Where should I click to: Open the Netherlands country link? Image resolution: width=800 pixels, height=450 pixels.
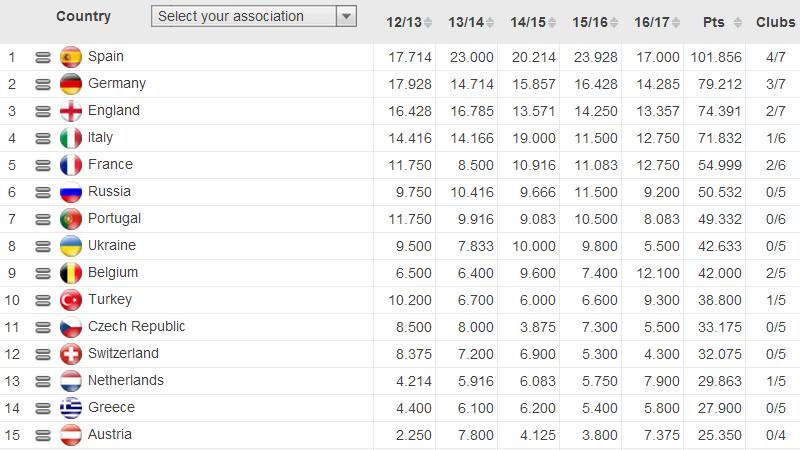pyautogui.click(x=125, y=380)
